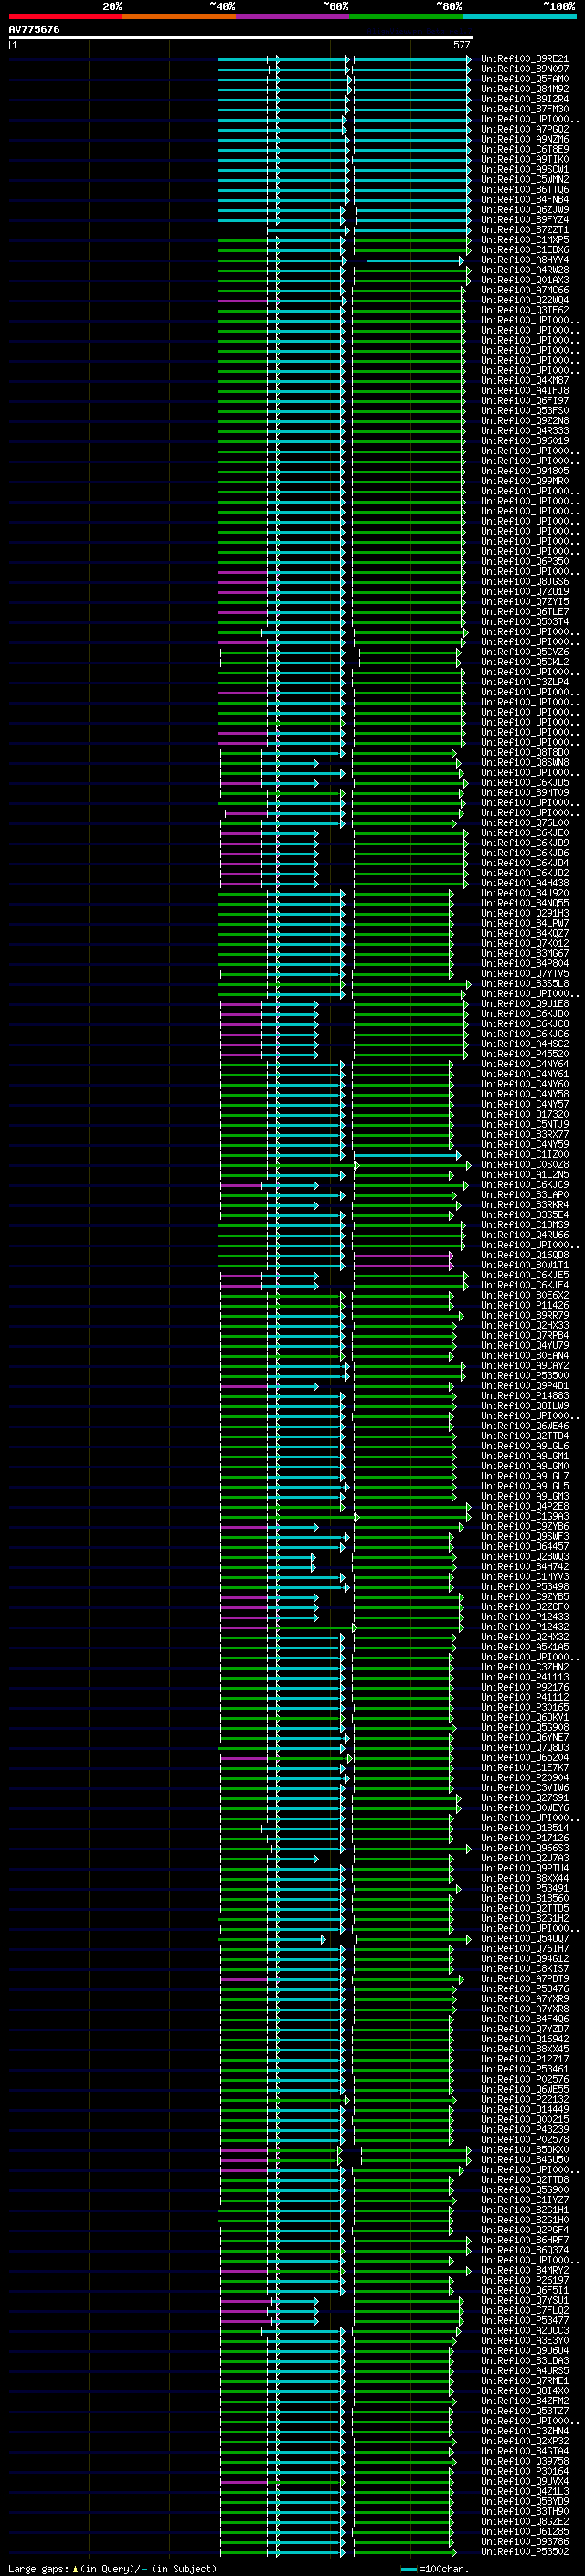
Task: Click the label UniRef100_Q58YD9
Action: point(525,2500)
